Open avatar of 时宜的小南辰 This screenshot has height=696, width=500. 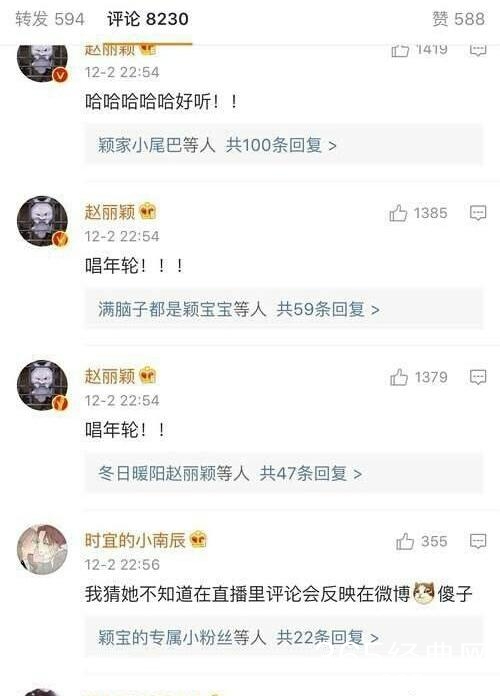(x=42, y=550)
